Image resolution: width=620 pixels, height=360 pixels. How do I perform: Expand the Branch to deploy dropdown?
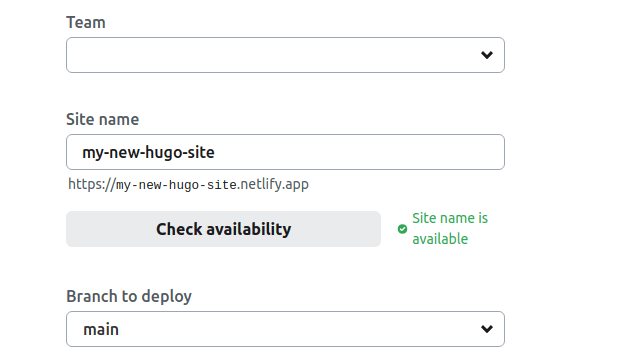pyautogui.click(x=285, y=329)
